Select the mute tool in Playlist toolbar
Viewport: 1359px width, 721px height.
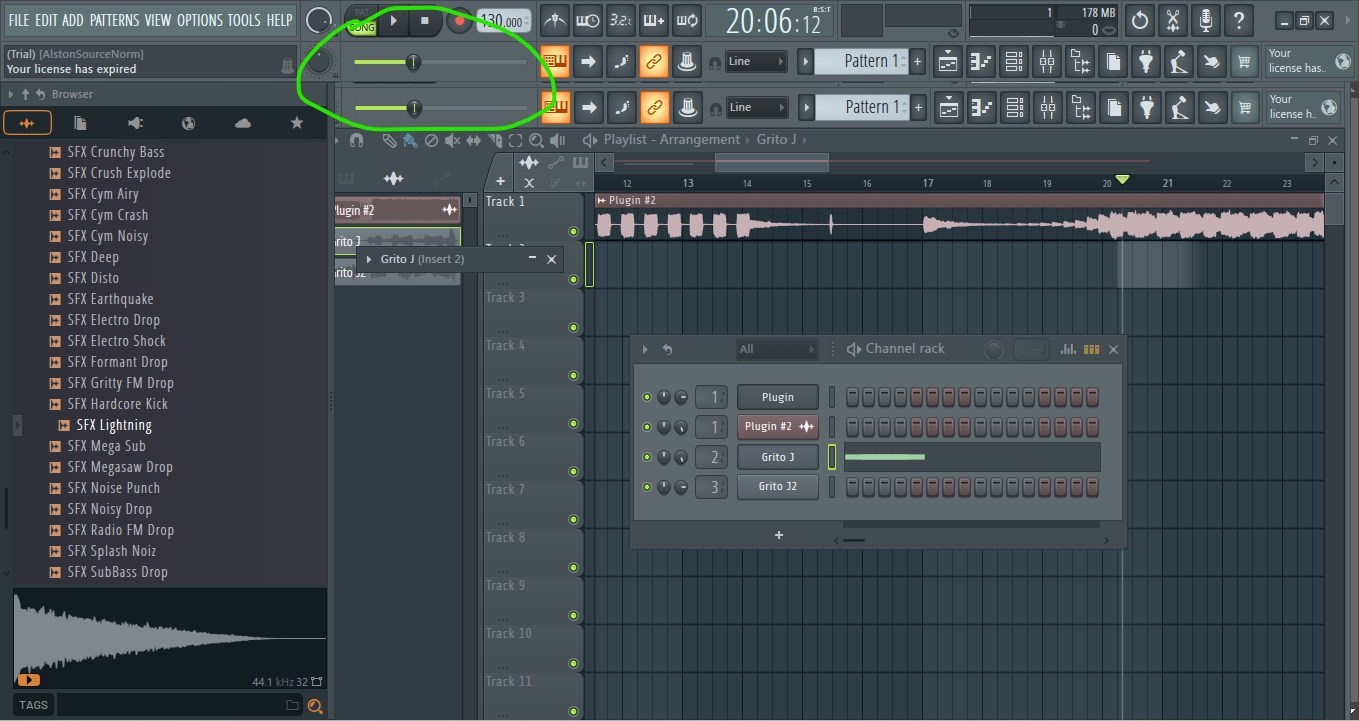[x=452, y=141]
